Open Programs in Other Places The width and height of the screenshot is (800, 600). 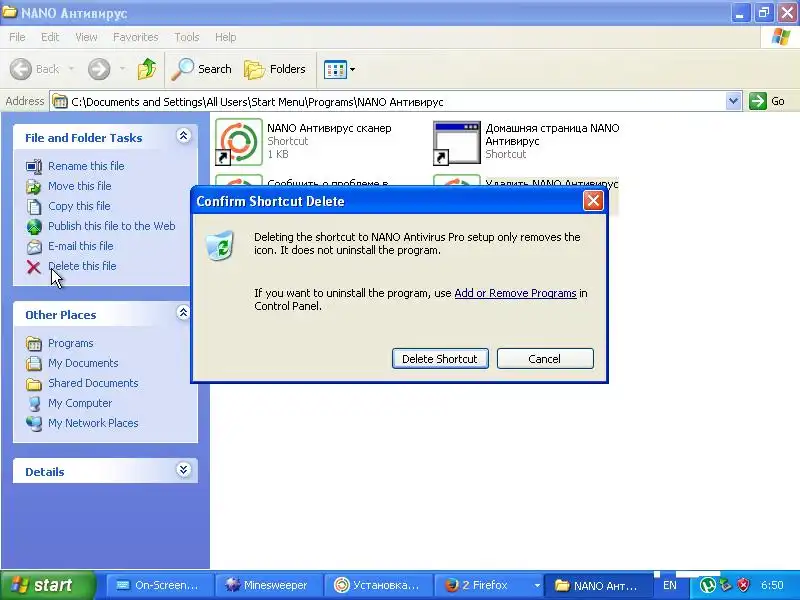[71, 343]
